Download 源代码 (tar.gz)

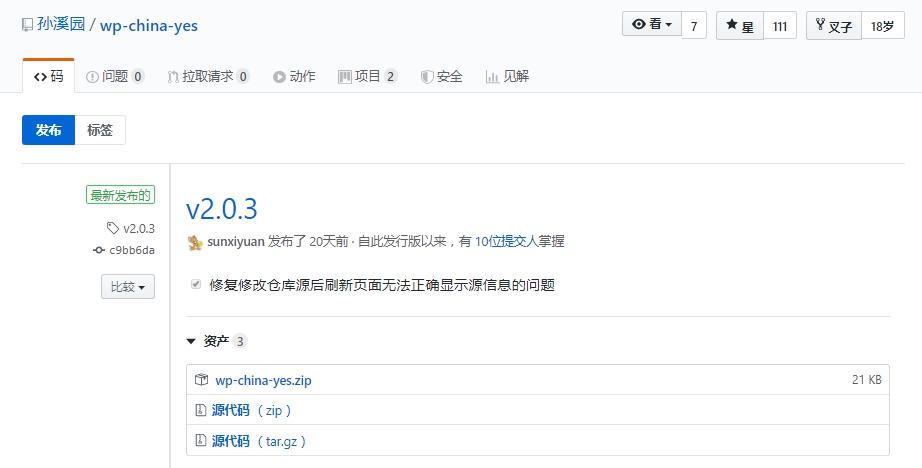(259, 441)
